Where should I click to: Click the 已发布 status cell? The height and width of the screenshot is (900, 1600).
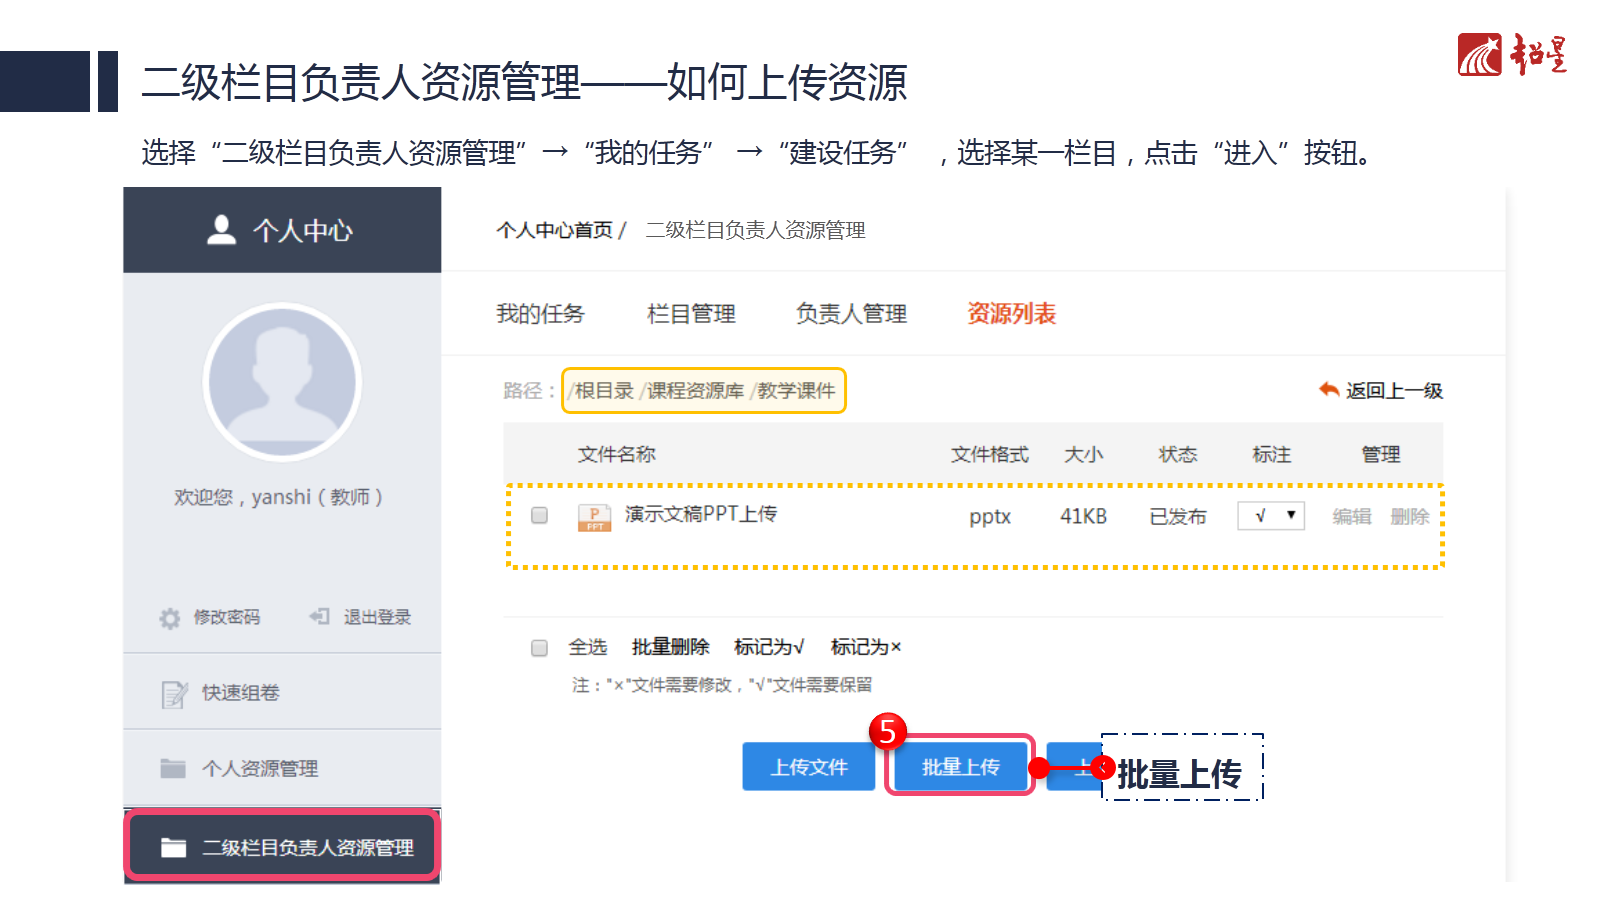click(1177, 516)
